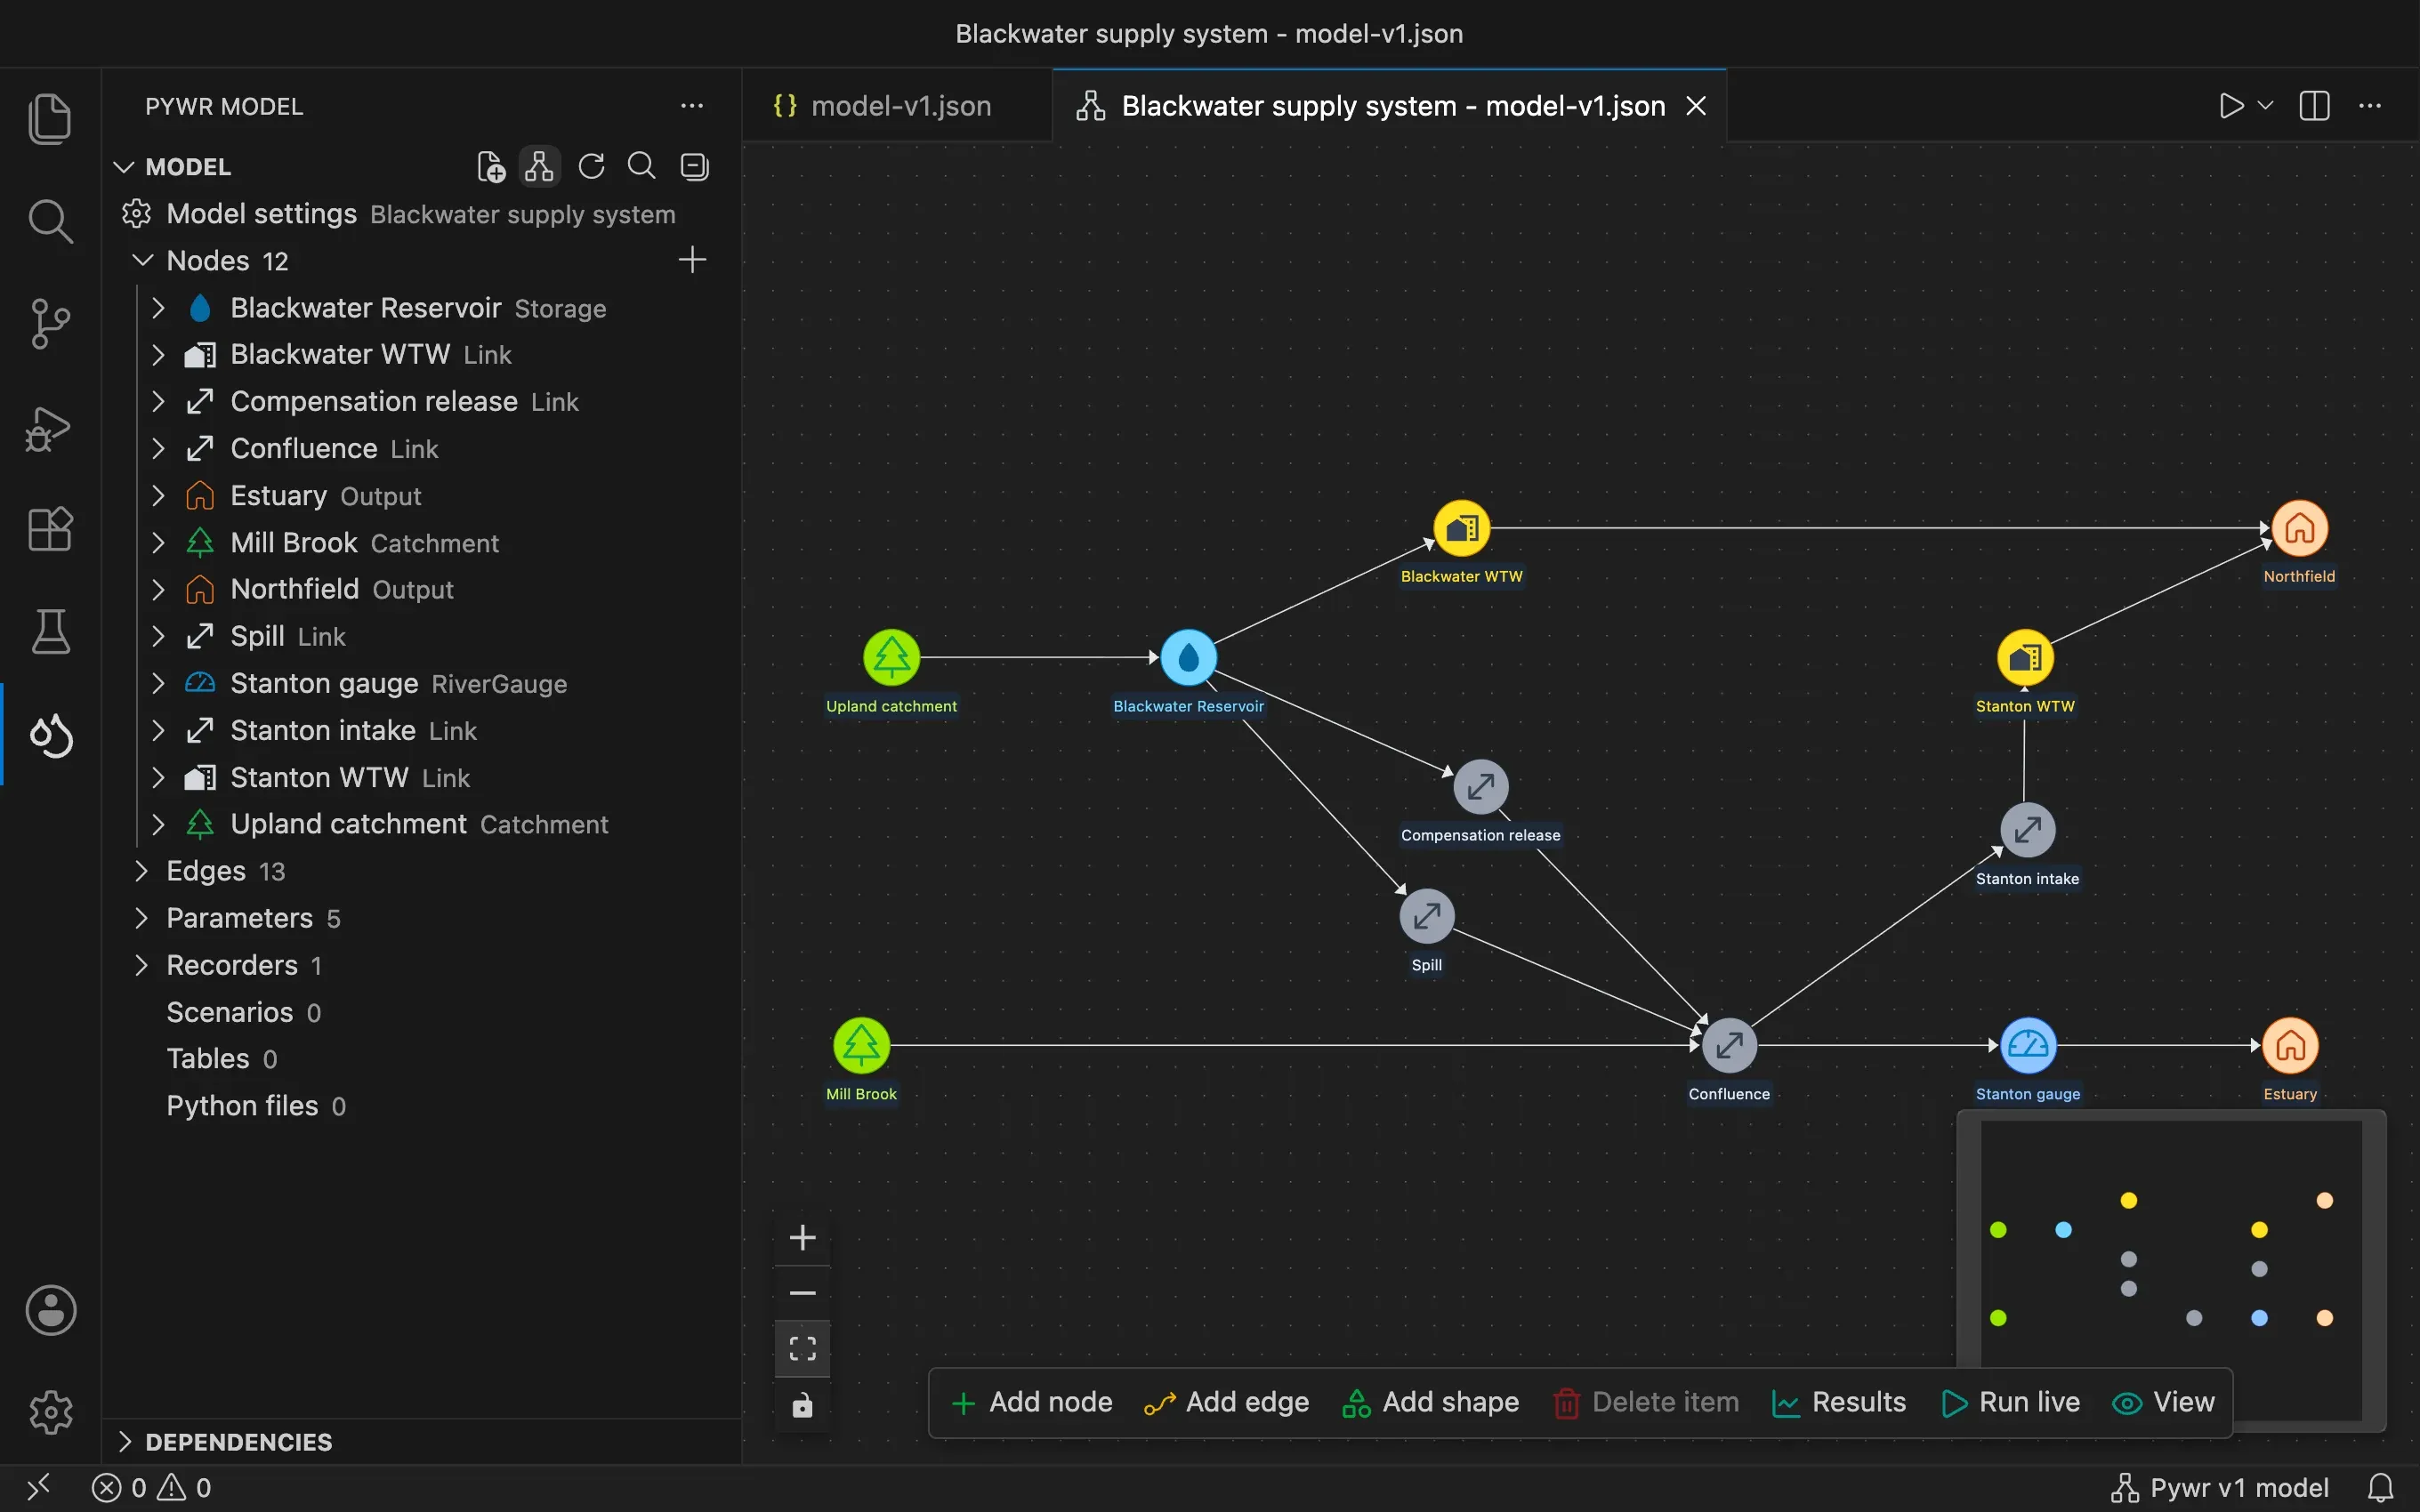Open notifications bell in status bar
This screenshot has height=1512, width=2420.
(2381, 1488)
